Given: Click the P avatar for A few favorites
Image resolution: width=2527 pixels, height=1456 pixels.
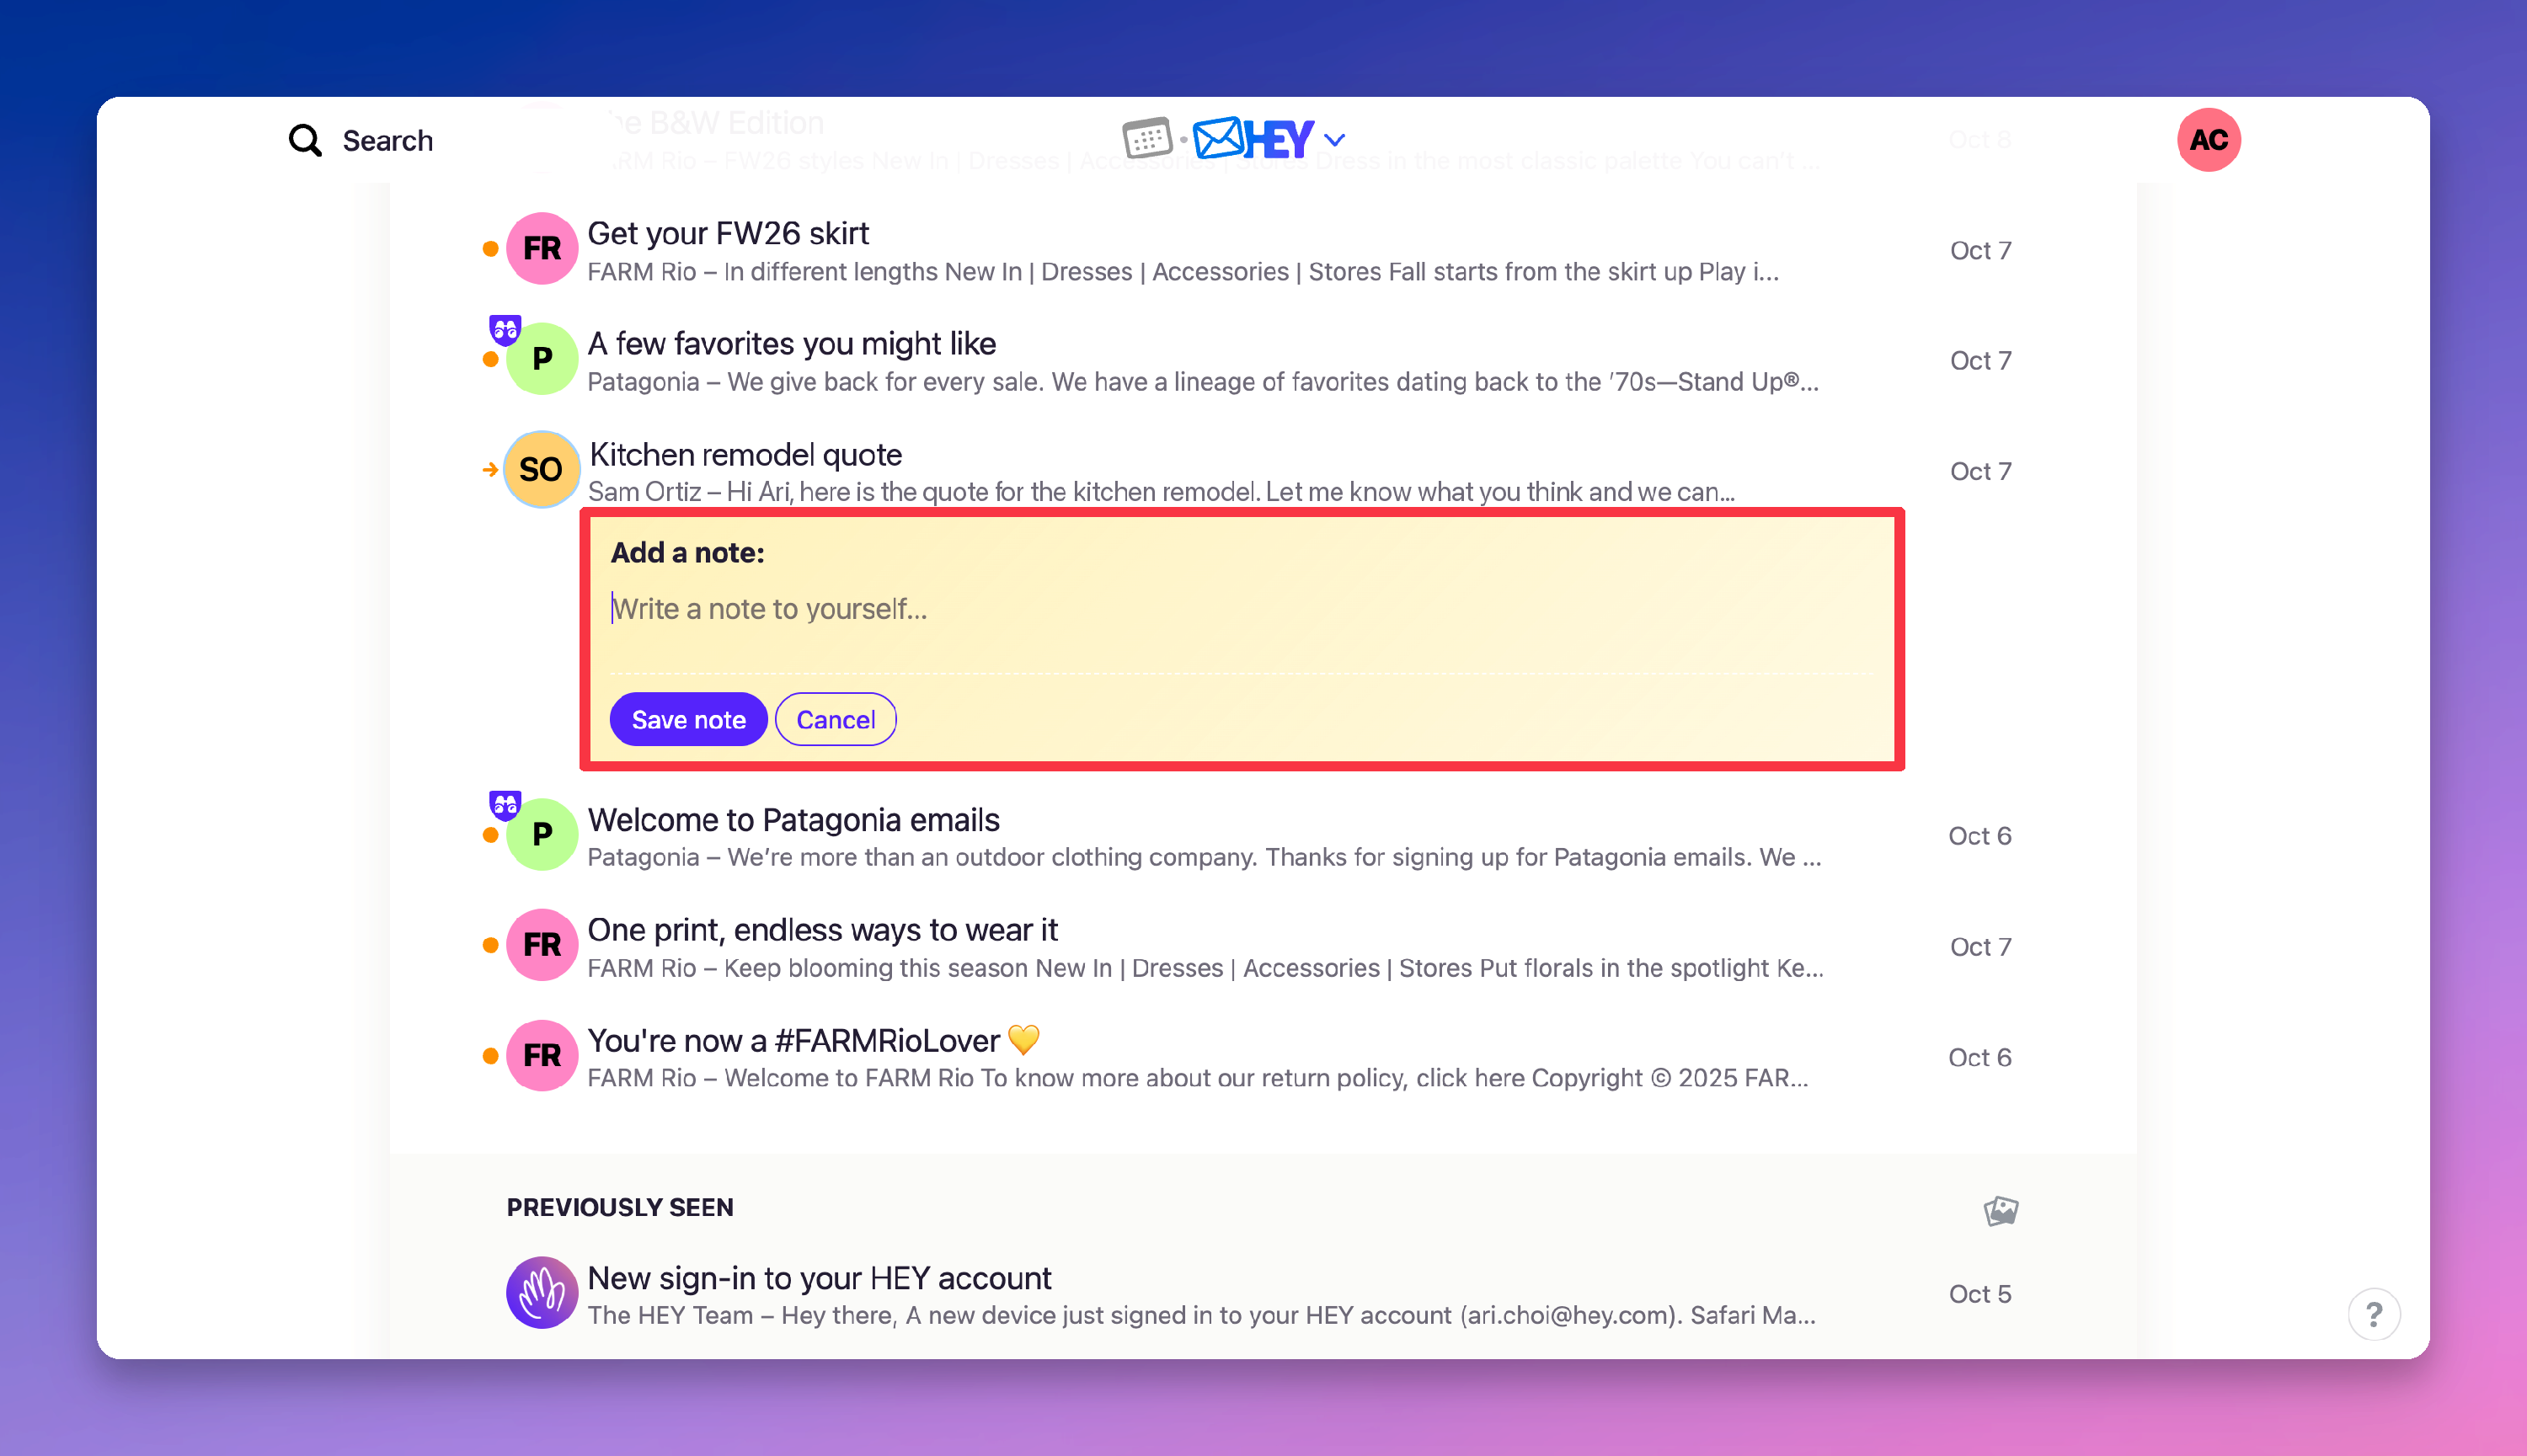Looking at the screenshot, I should (x=542, y=358).
